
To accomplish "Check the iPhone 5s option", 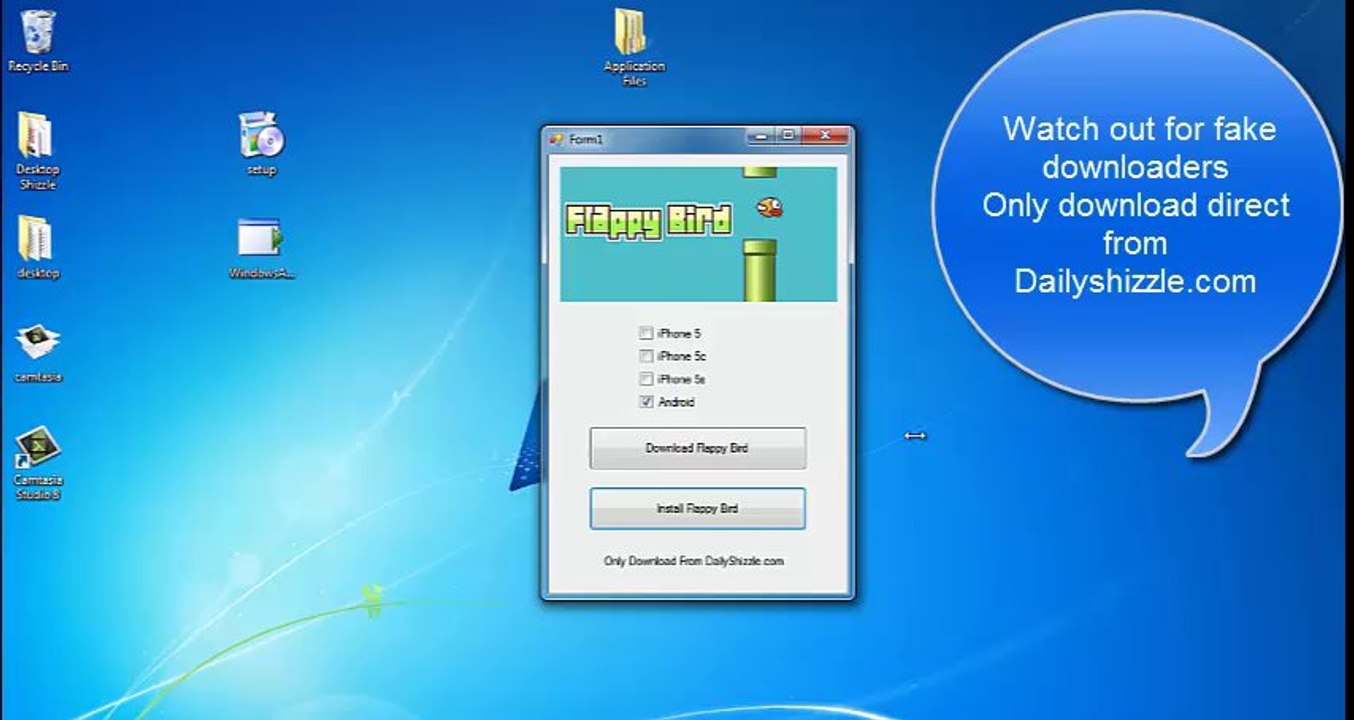I will [x=646, y=379].
